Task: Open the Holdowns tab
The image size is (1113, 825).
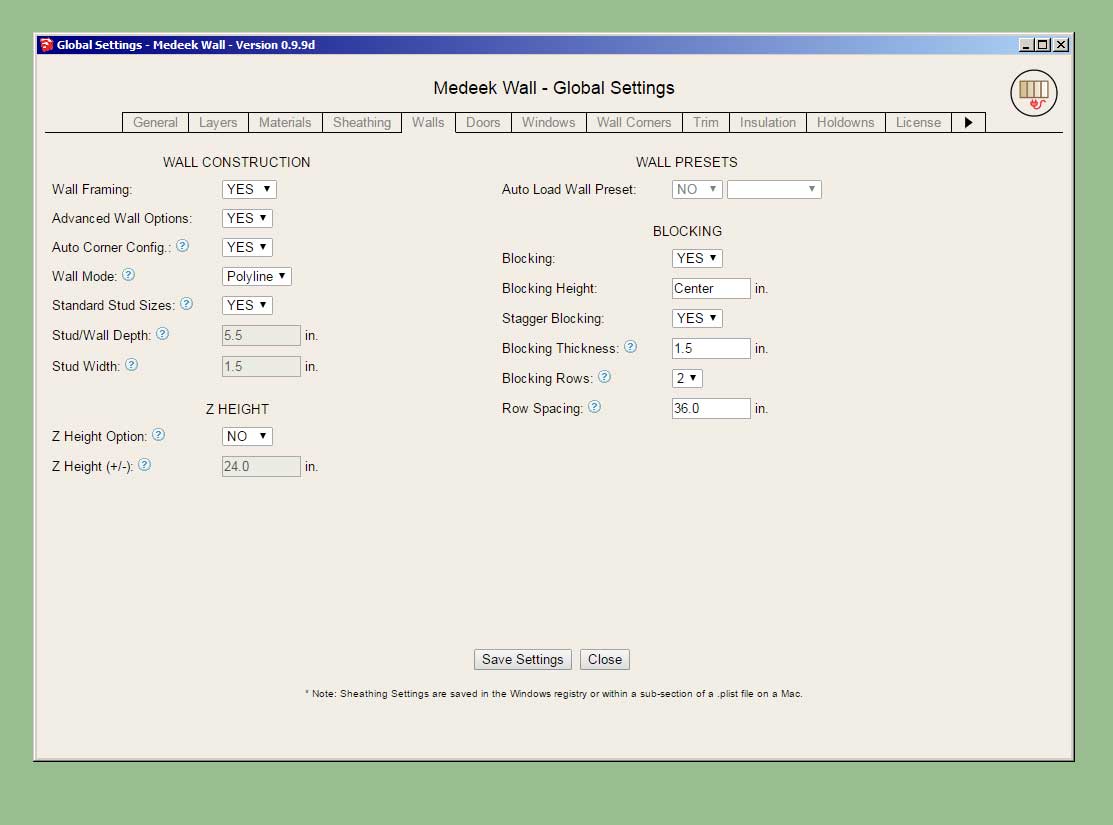Action: [x=845, y=122]
